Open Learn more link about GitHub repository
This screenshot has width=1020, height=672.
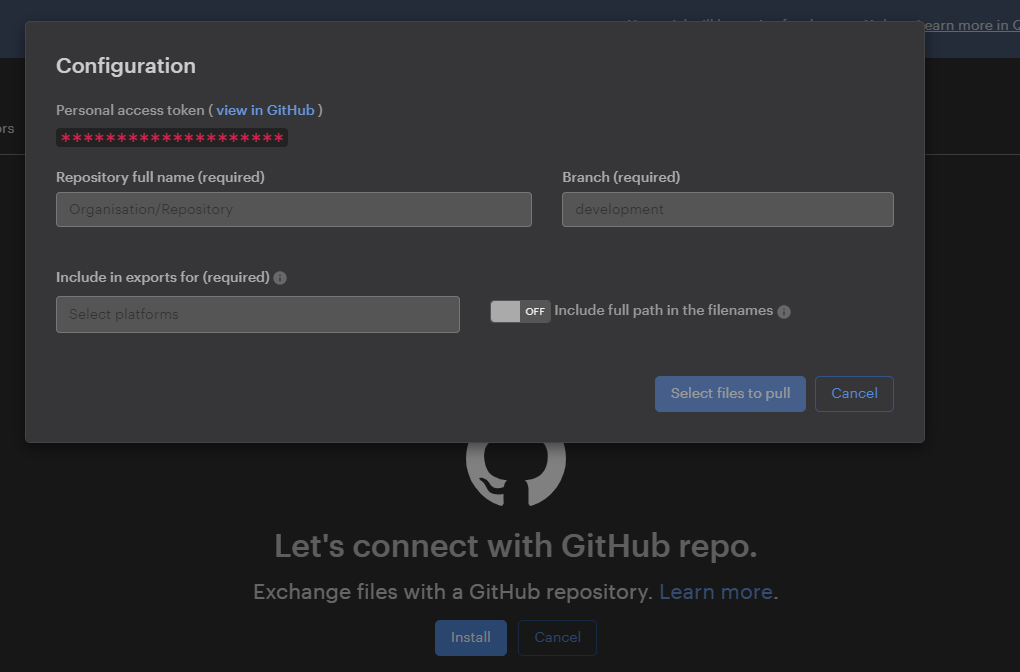pyautogui.click(x=715, y=592)
